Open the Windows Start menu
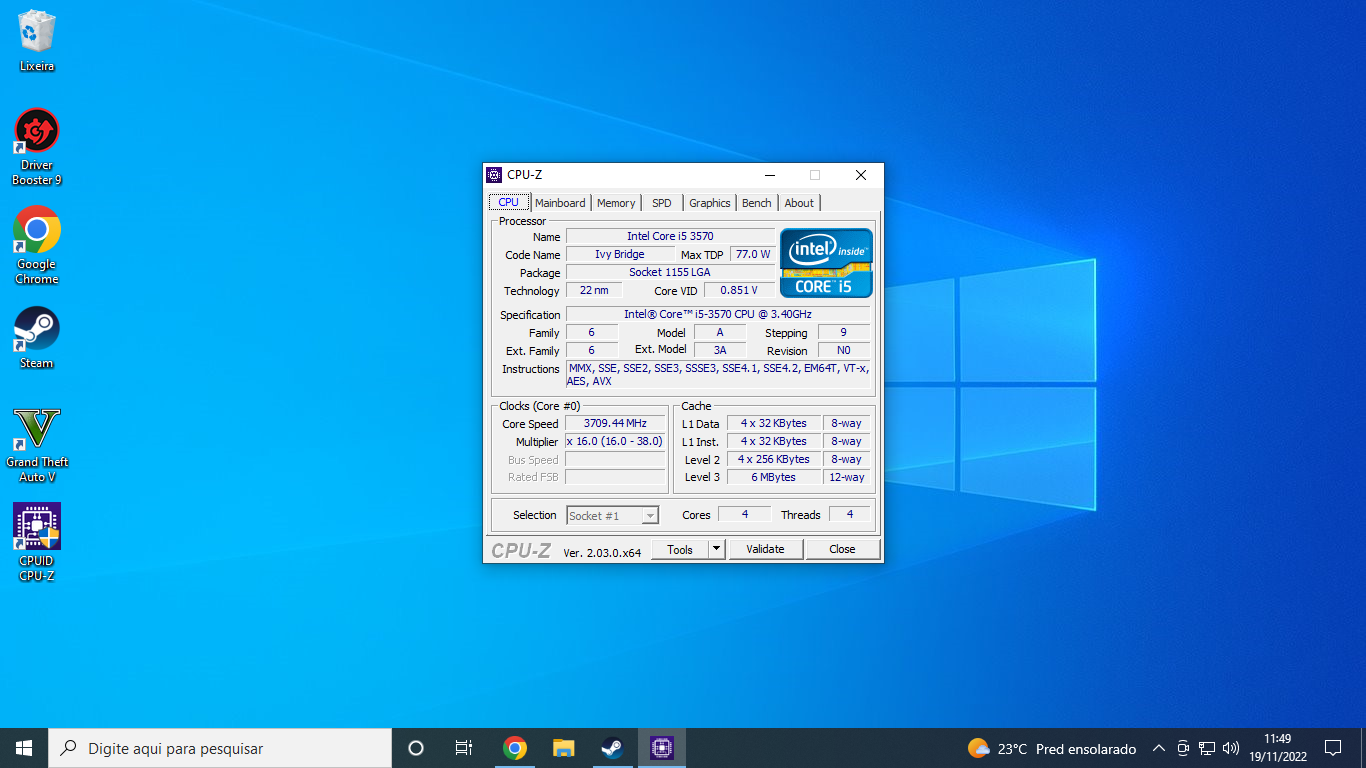 click(24, 748)
